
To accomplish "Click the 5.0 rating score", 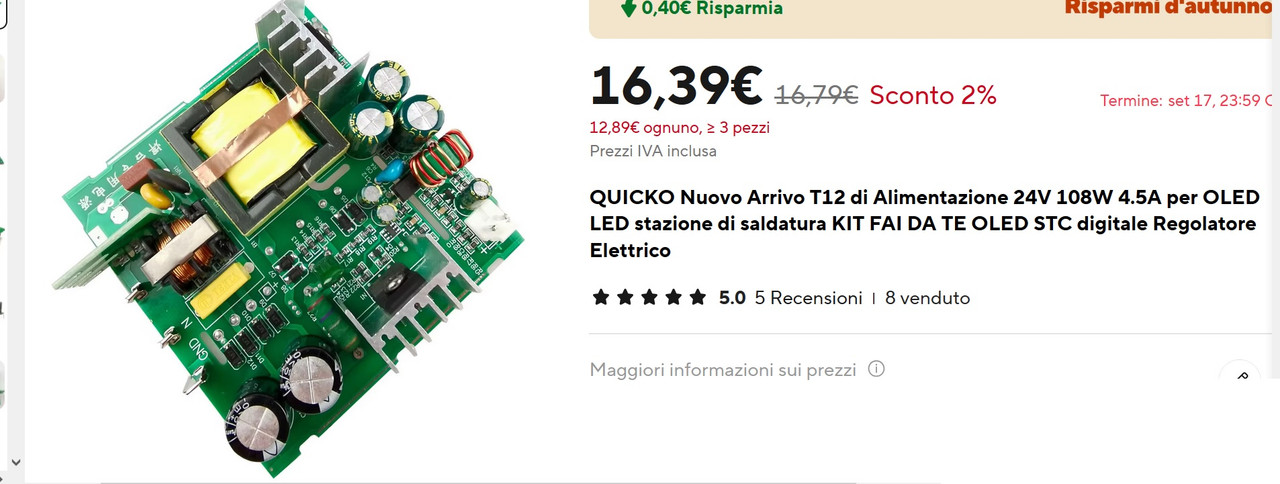I will [x=732, y=298].
